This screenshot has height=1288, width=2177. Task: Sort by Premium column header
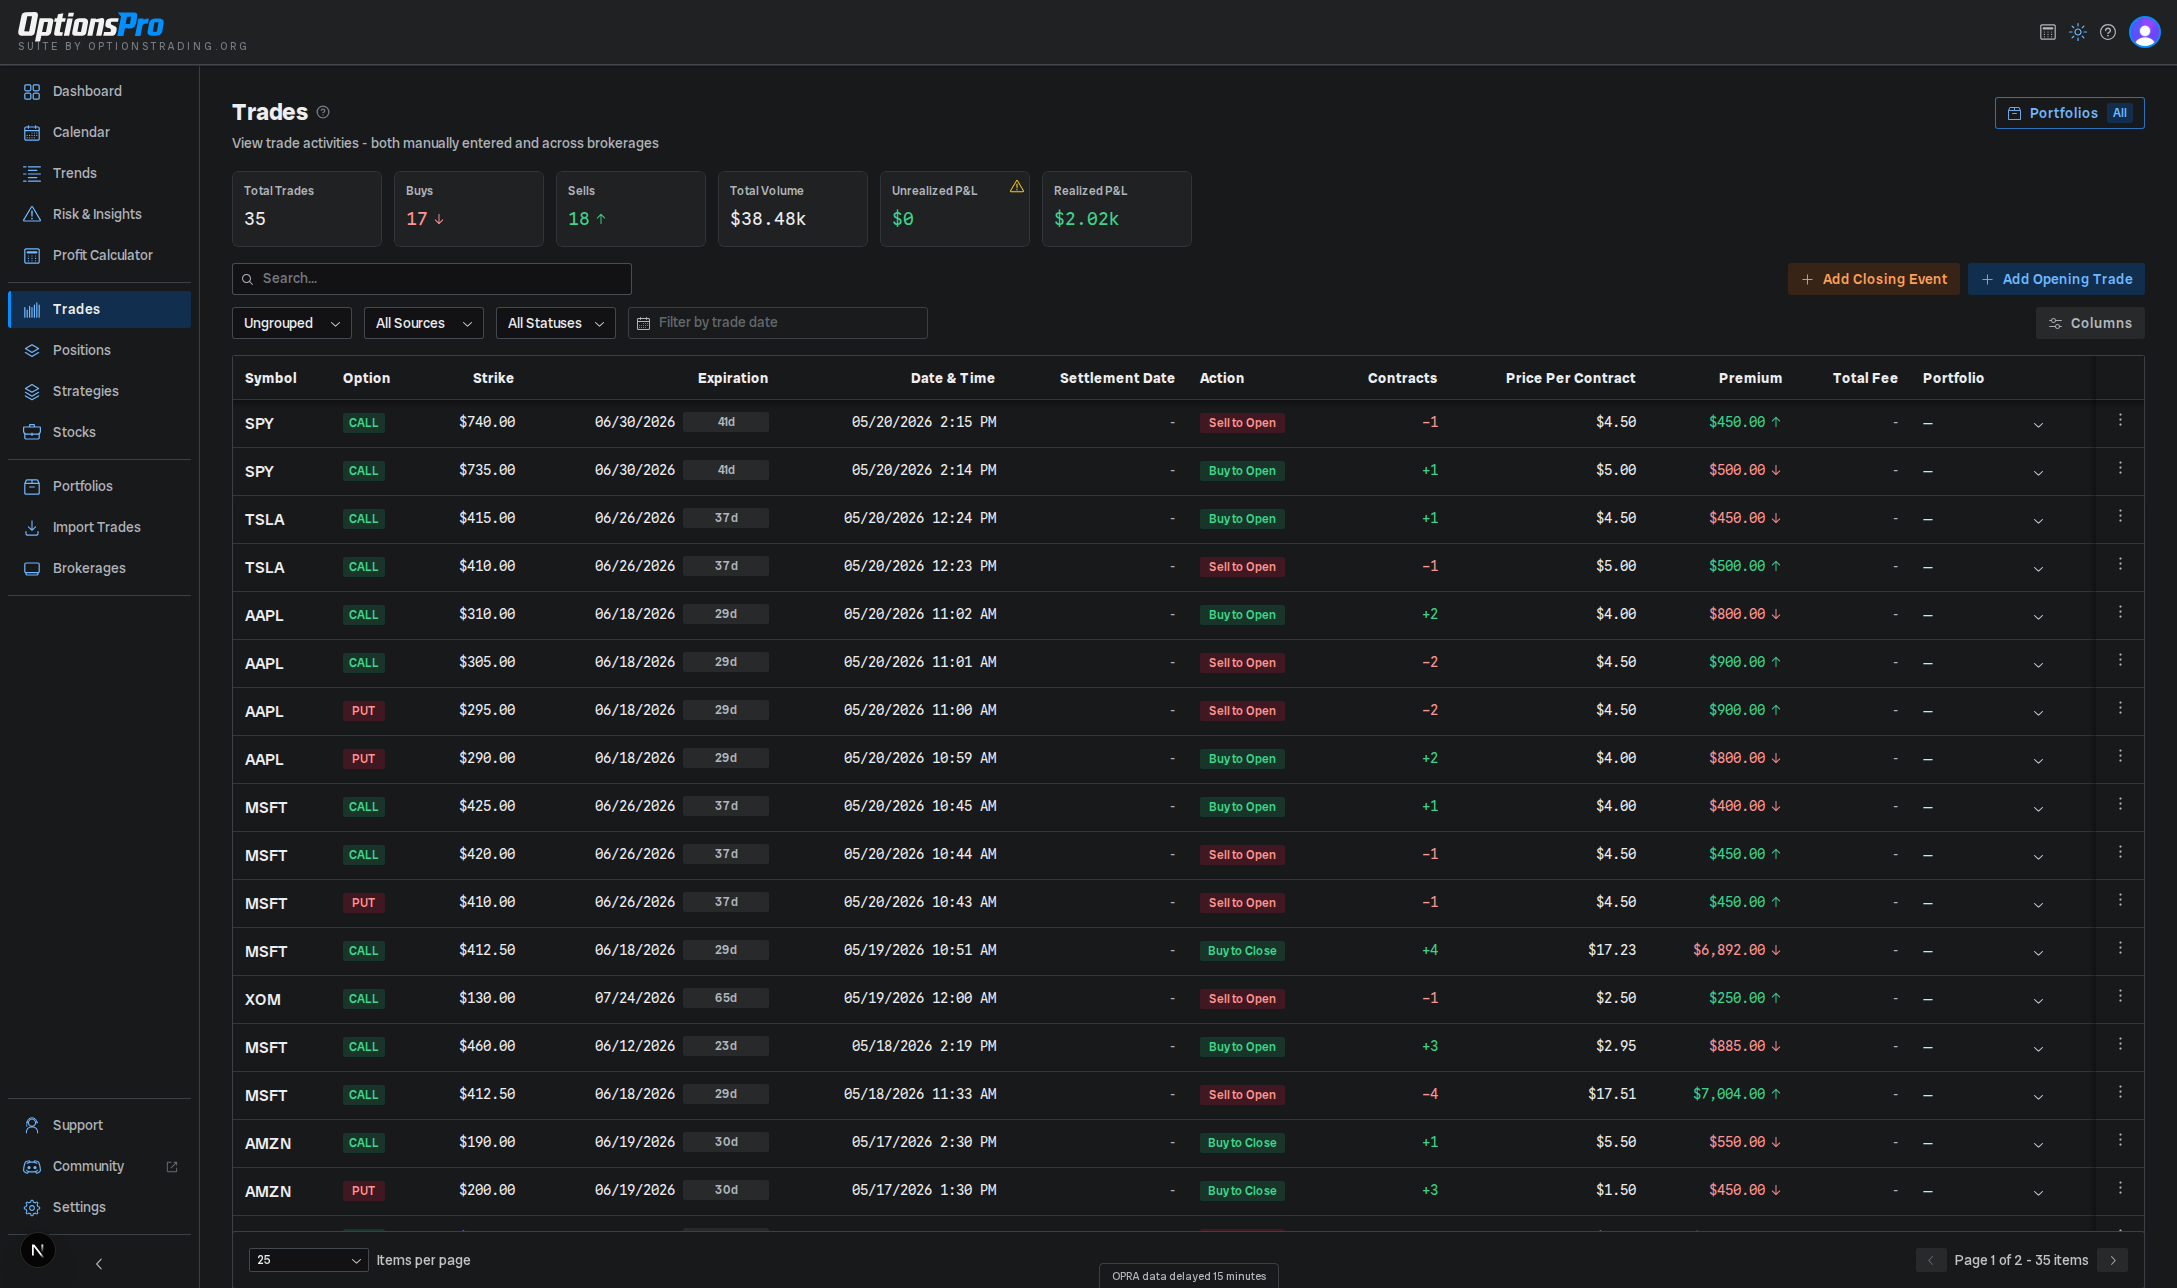pyautogui.click(x=1750, y=378)
